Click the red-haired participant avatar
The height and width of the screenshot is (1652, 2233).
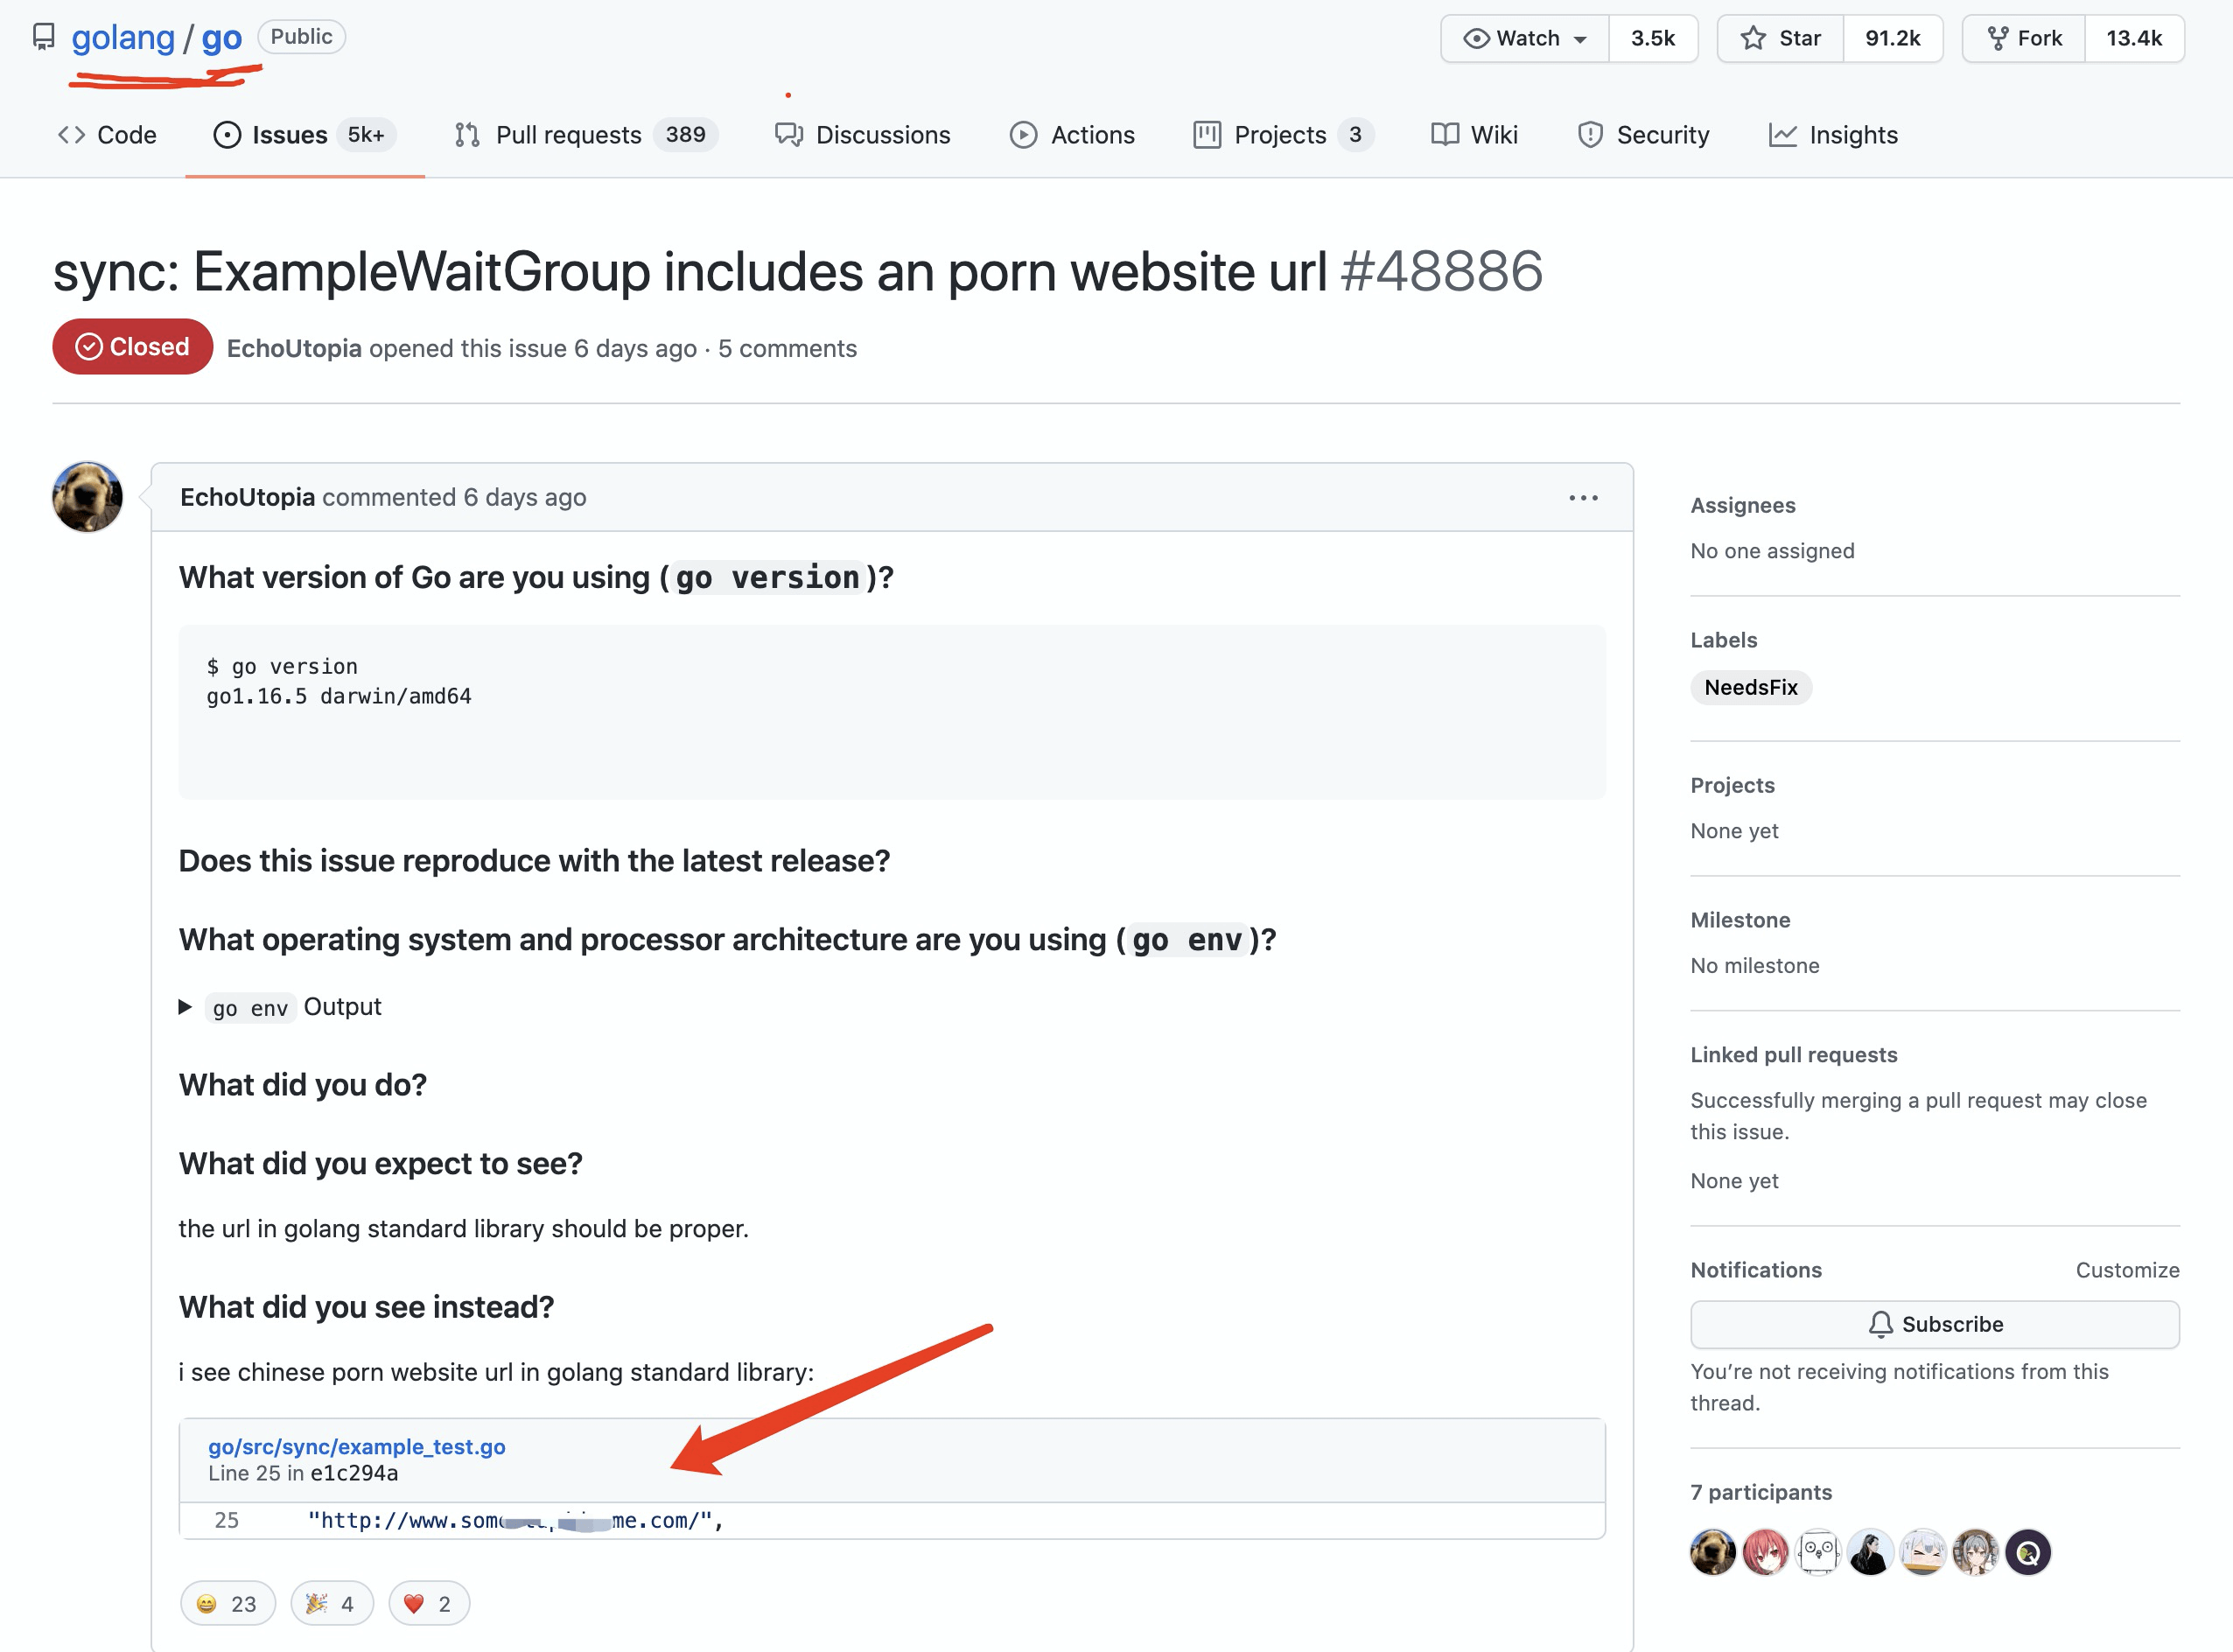1765,1552
